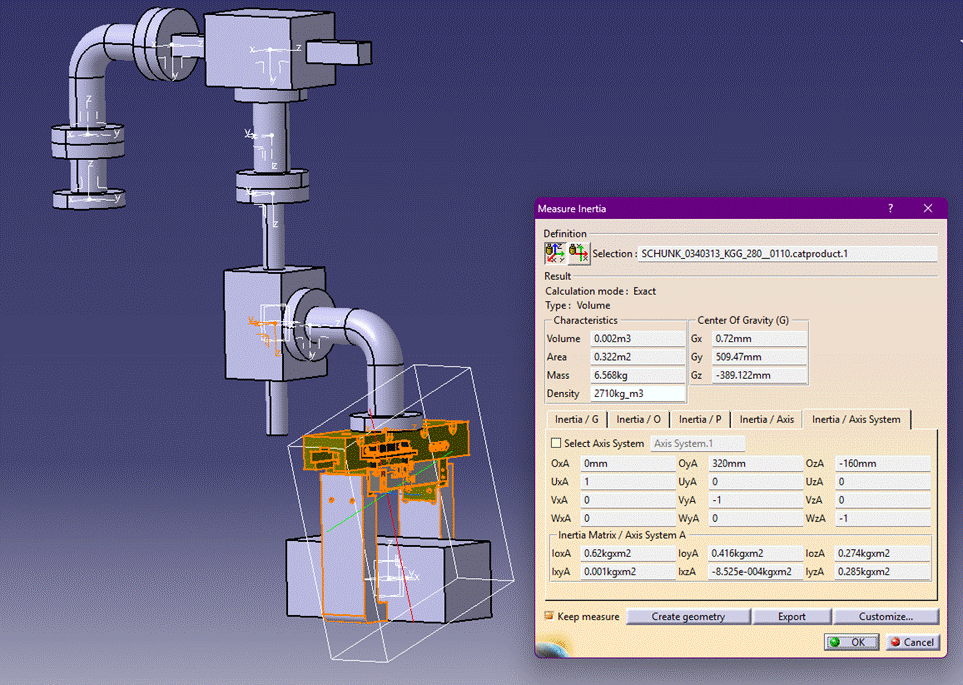The image size is (963, 685).
Task: Select the Measure Inertia 3D mode icon
Action: (x=555, y=253)
